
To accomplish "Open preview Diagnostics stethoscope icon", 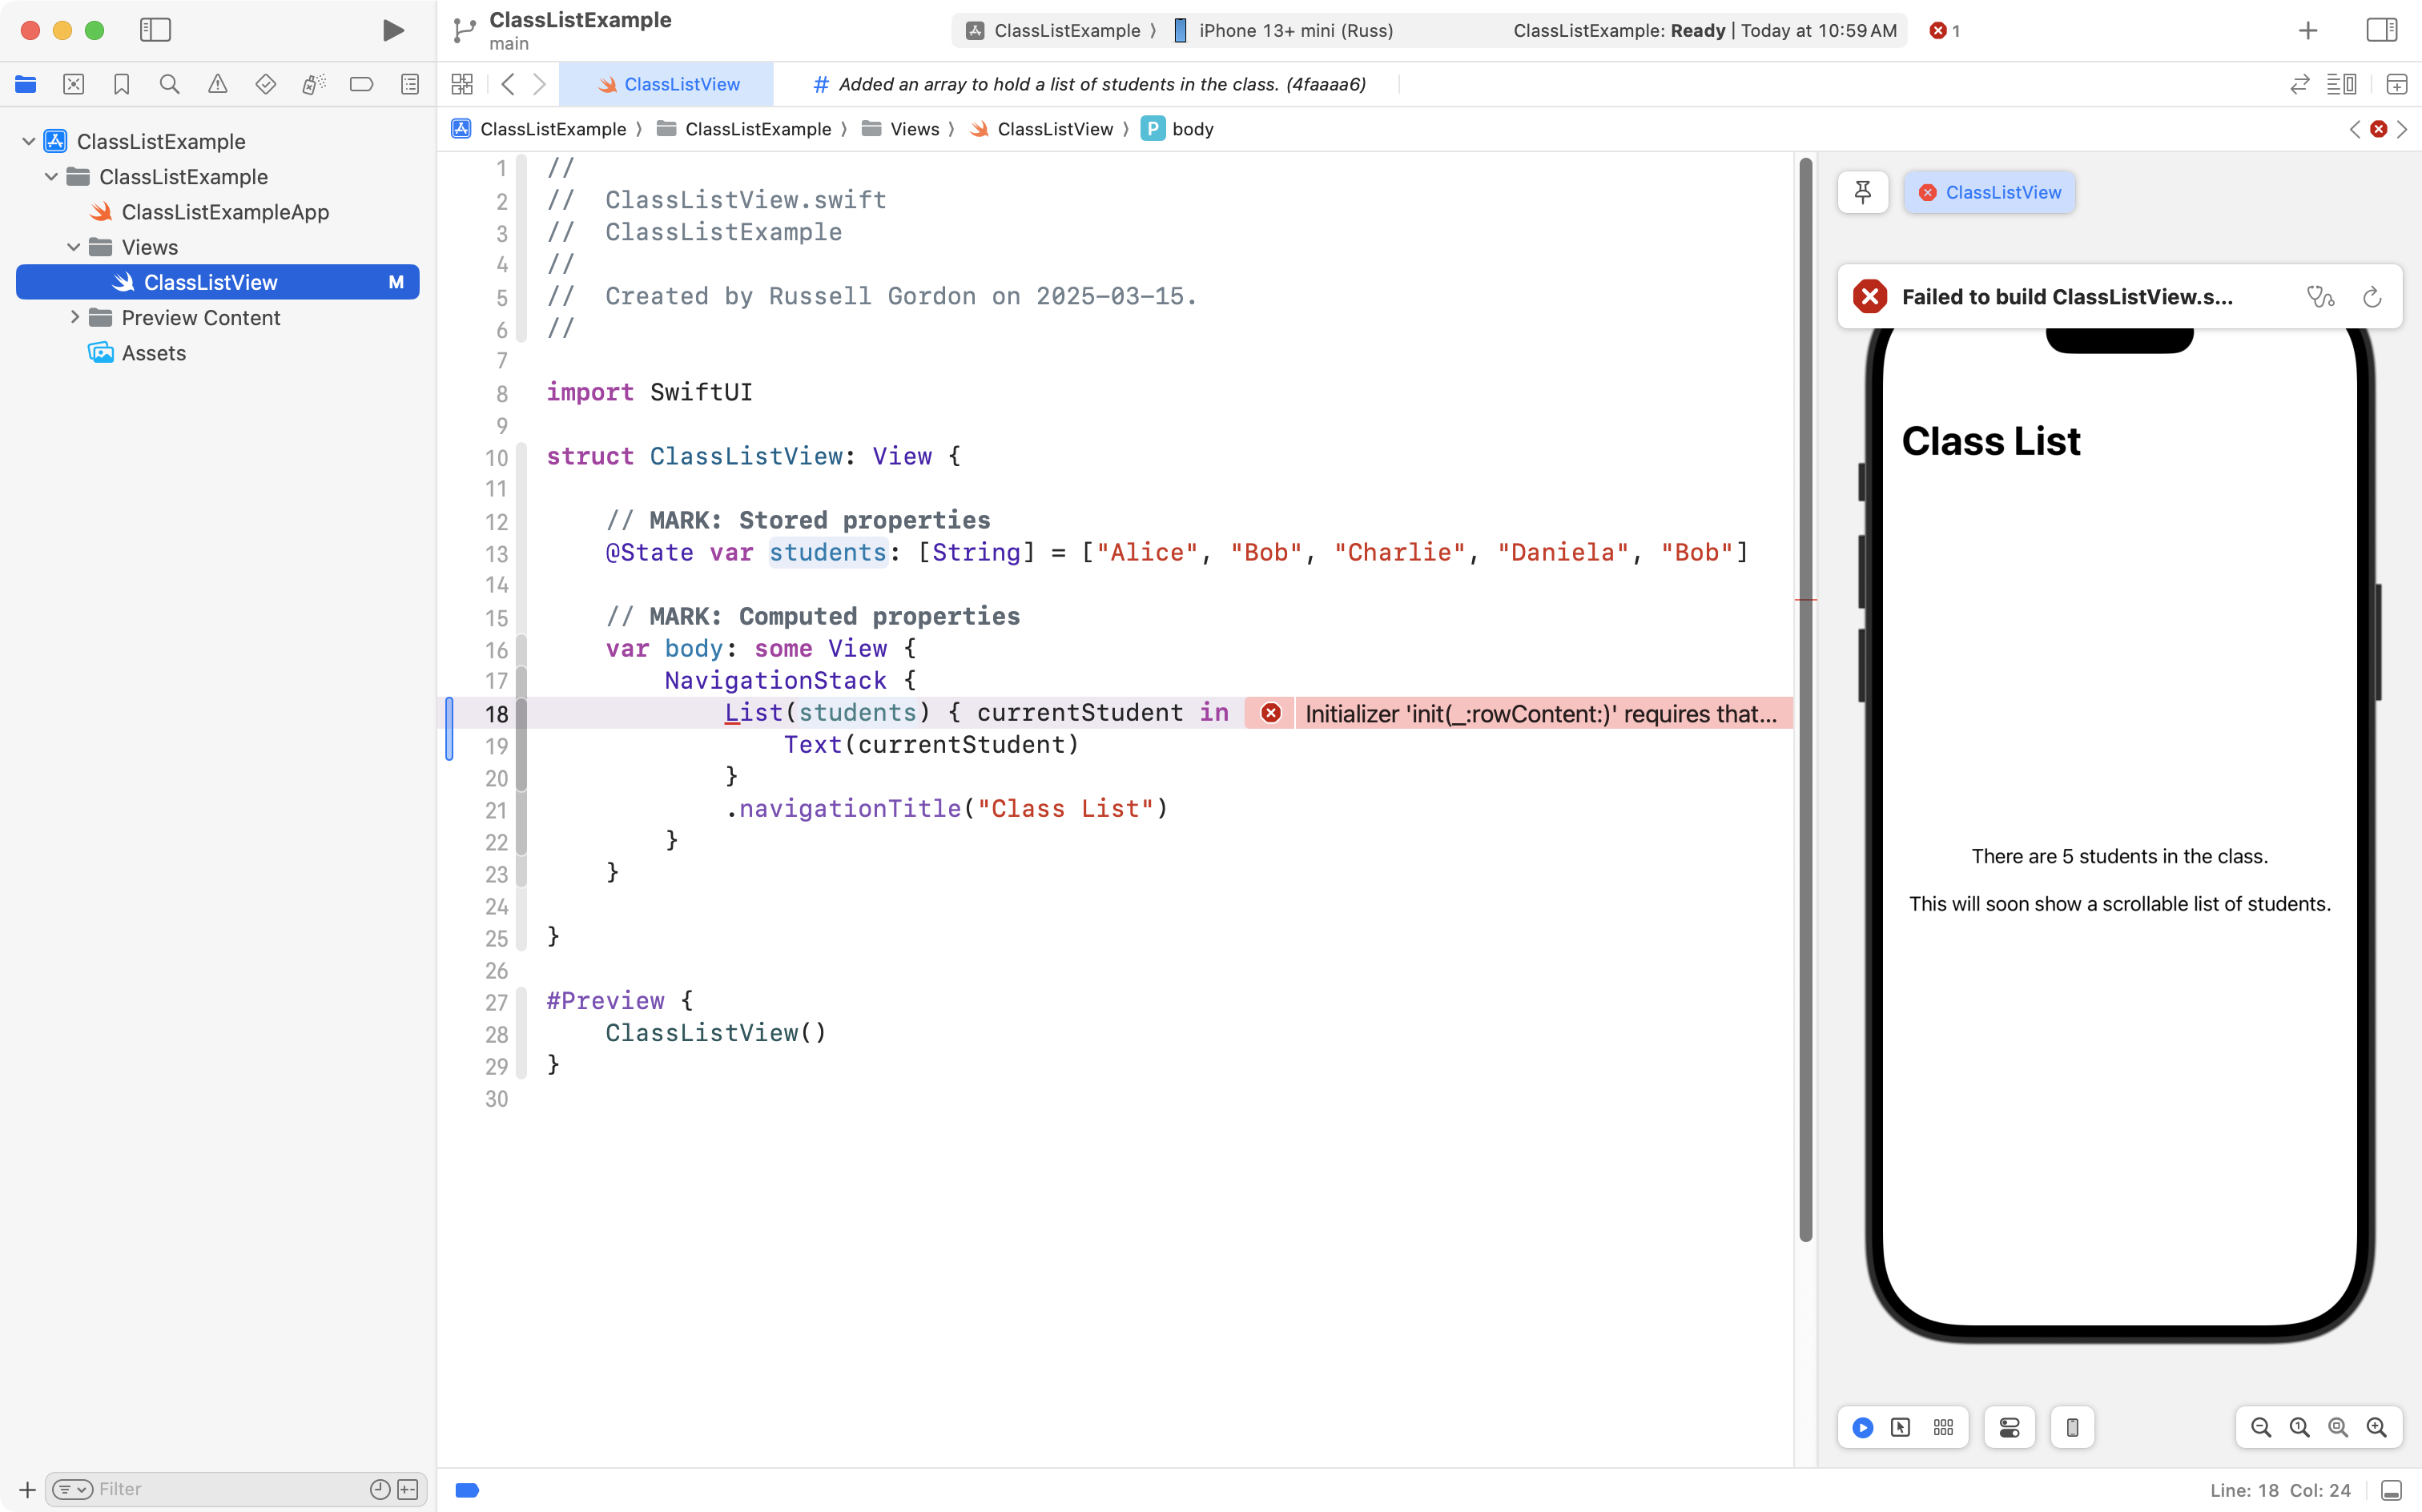I will point(2320,296).
